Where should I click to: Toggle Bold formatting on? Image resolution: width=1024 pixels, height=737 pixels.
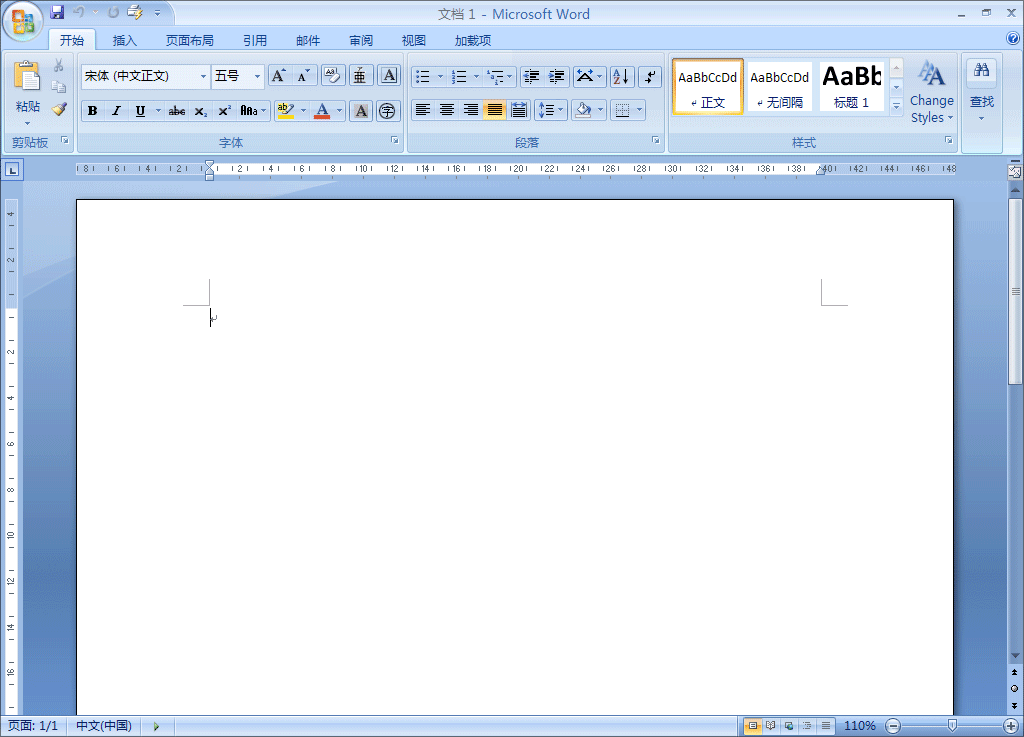[x=93, y=111]
